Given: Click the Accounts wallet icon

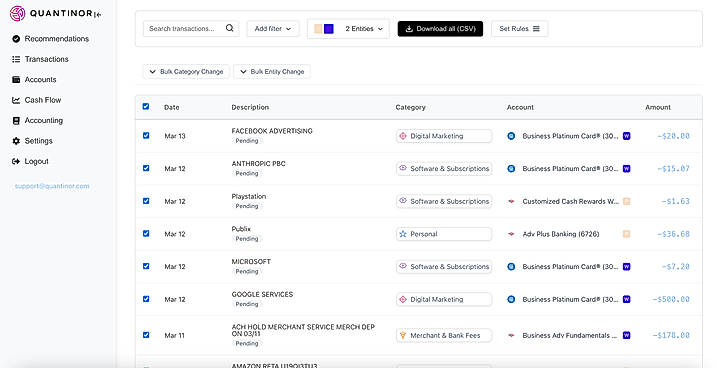Looking at the screenshot, I should click(x=16, y=80).
